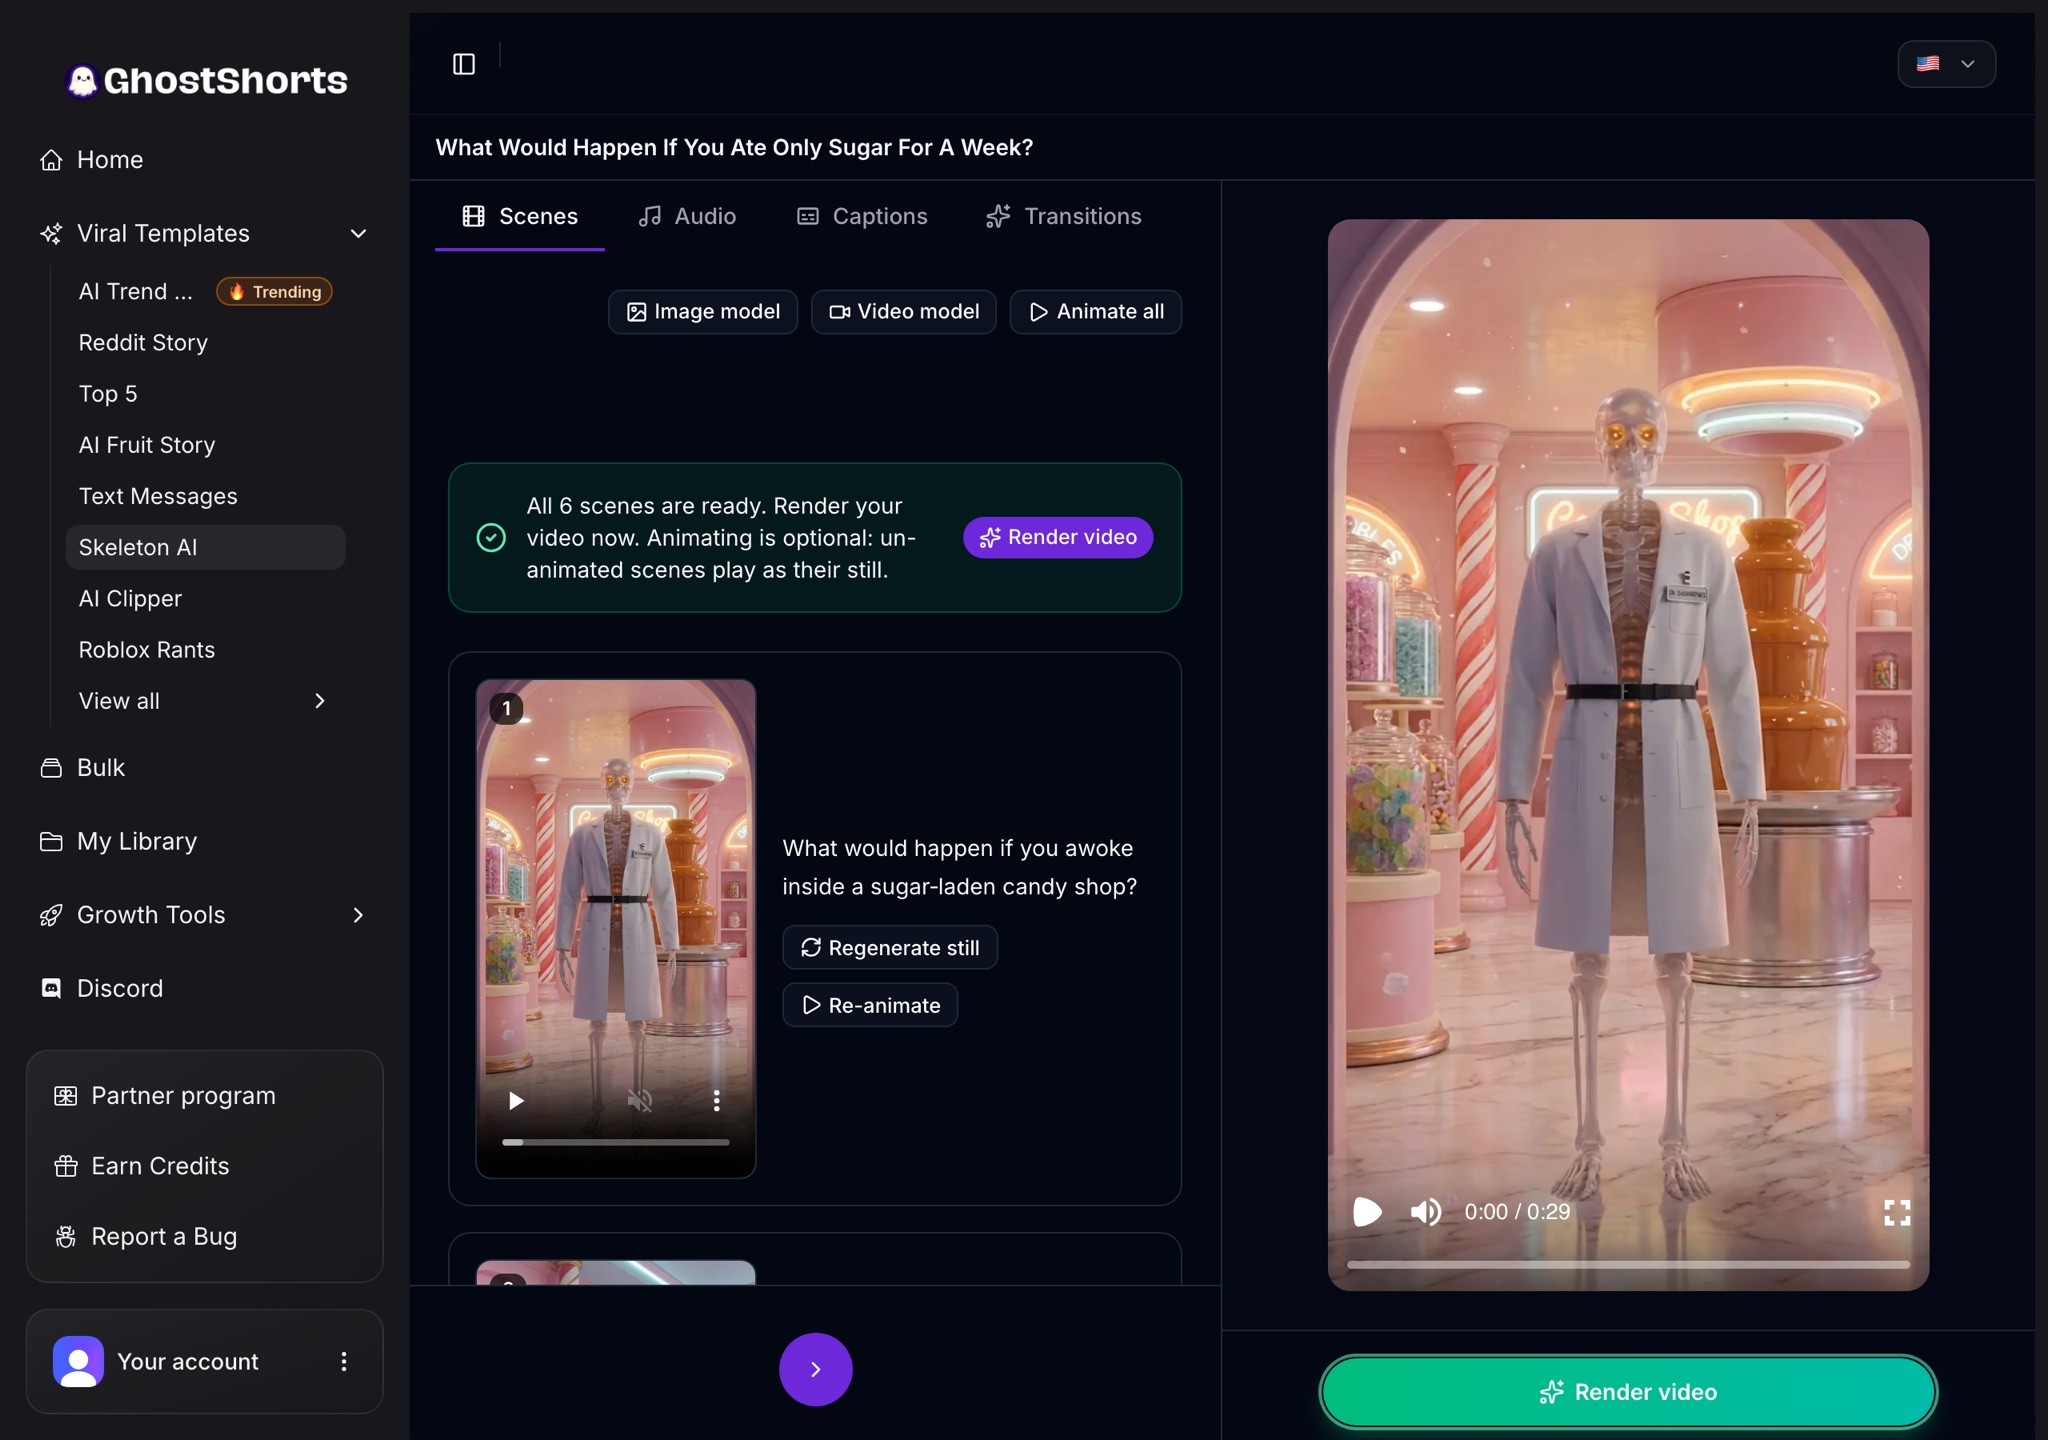The image size is (2048, 1440).
Task: Click the user avatar icon
Action: point(78,1362)
